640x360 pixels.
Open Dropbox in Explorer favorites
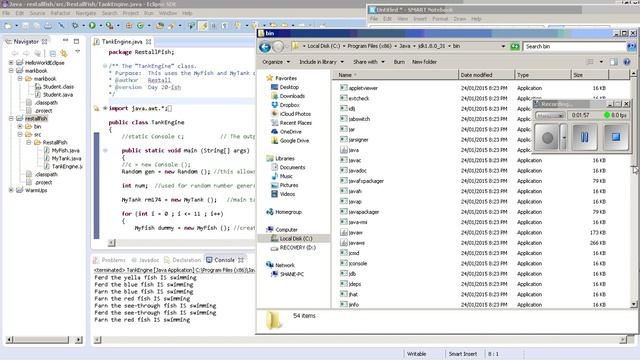(289, 105)
